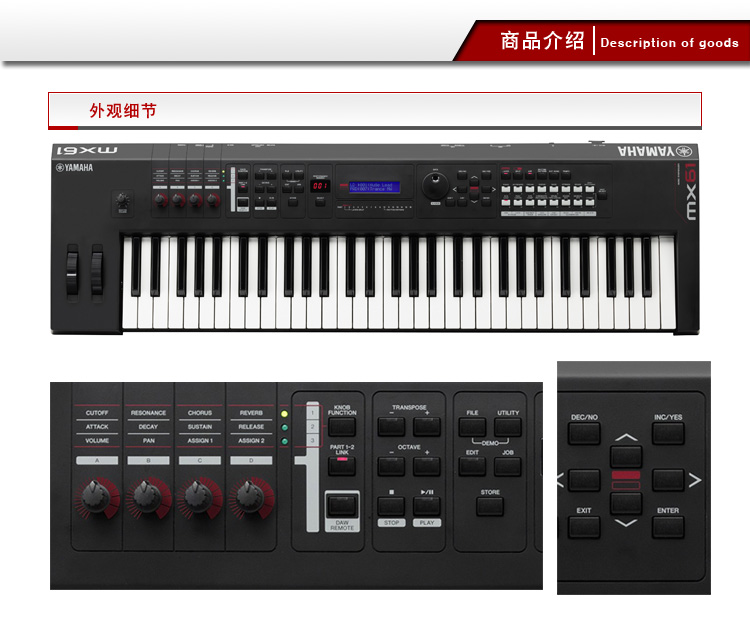The height and width of the screenshot is (617, 750).
Task: Click the STOP button in the panel photo
Action: (x=391, y=506)
